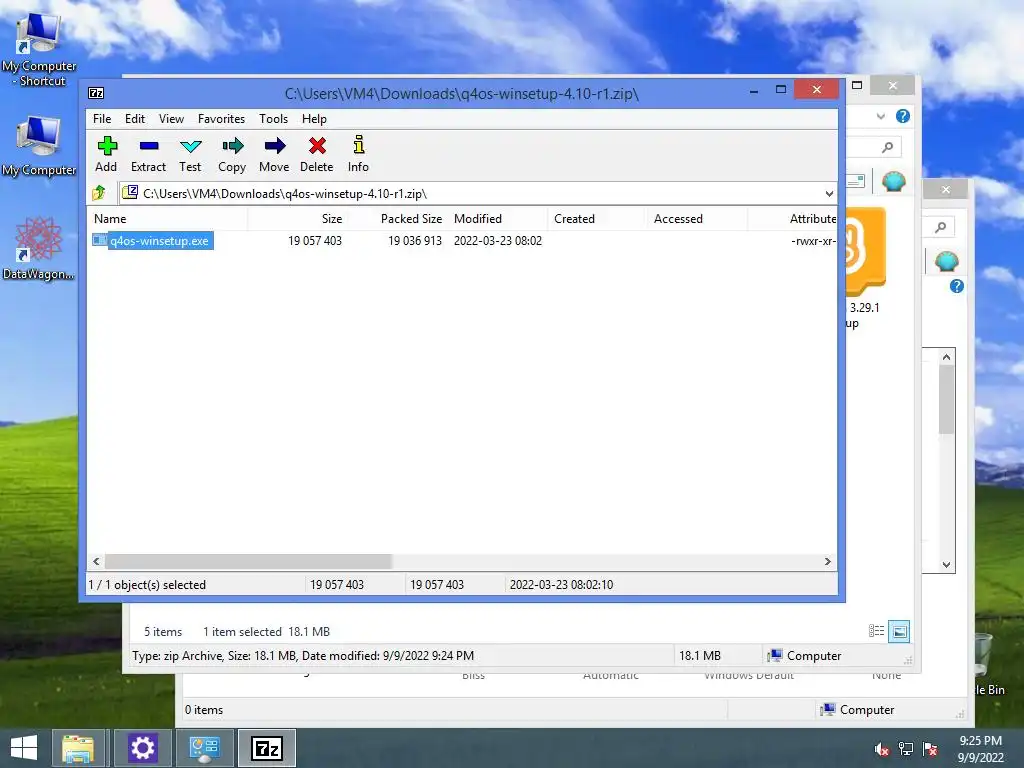Viewport: 1024px width, 768px height.
Task: Switch to the 7z taskbar button
Action: click(267, 748)
